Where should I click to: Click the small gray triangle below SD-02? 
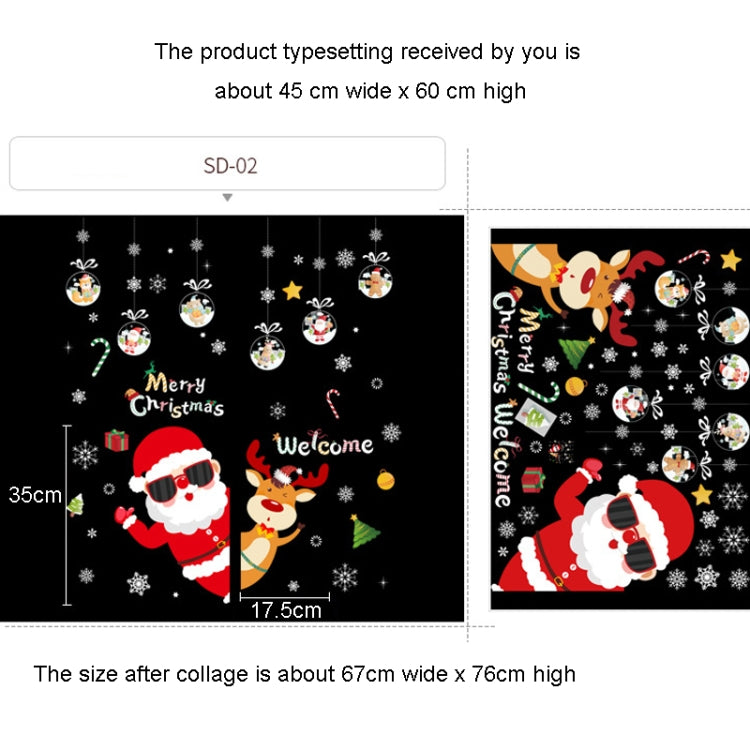[x=228, y=198]
